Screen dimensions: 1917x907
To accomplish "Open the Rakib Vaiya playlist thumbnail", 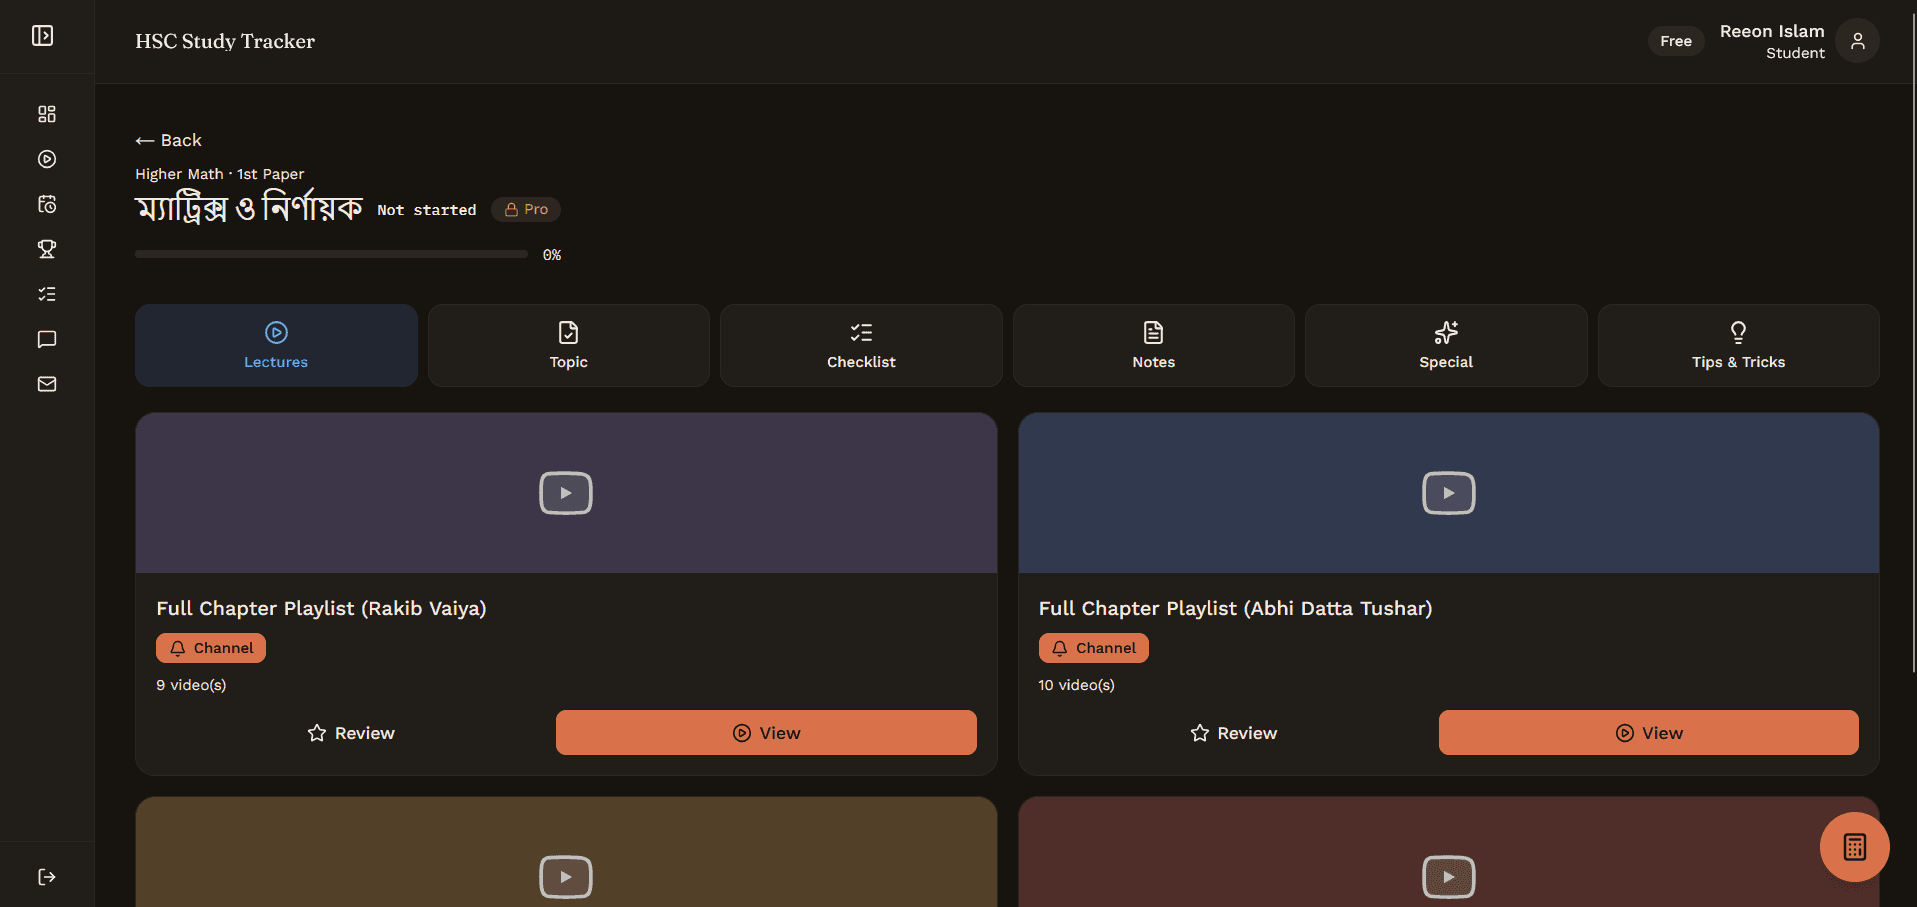I will coord(566,493).
